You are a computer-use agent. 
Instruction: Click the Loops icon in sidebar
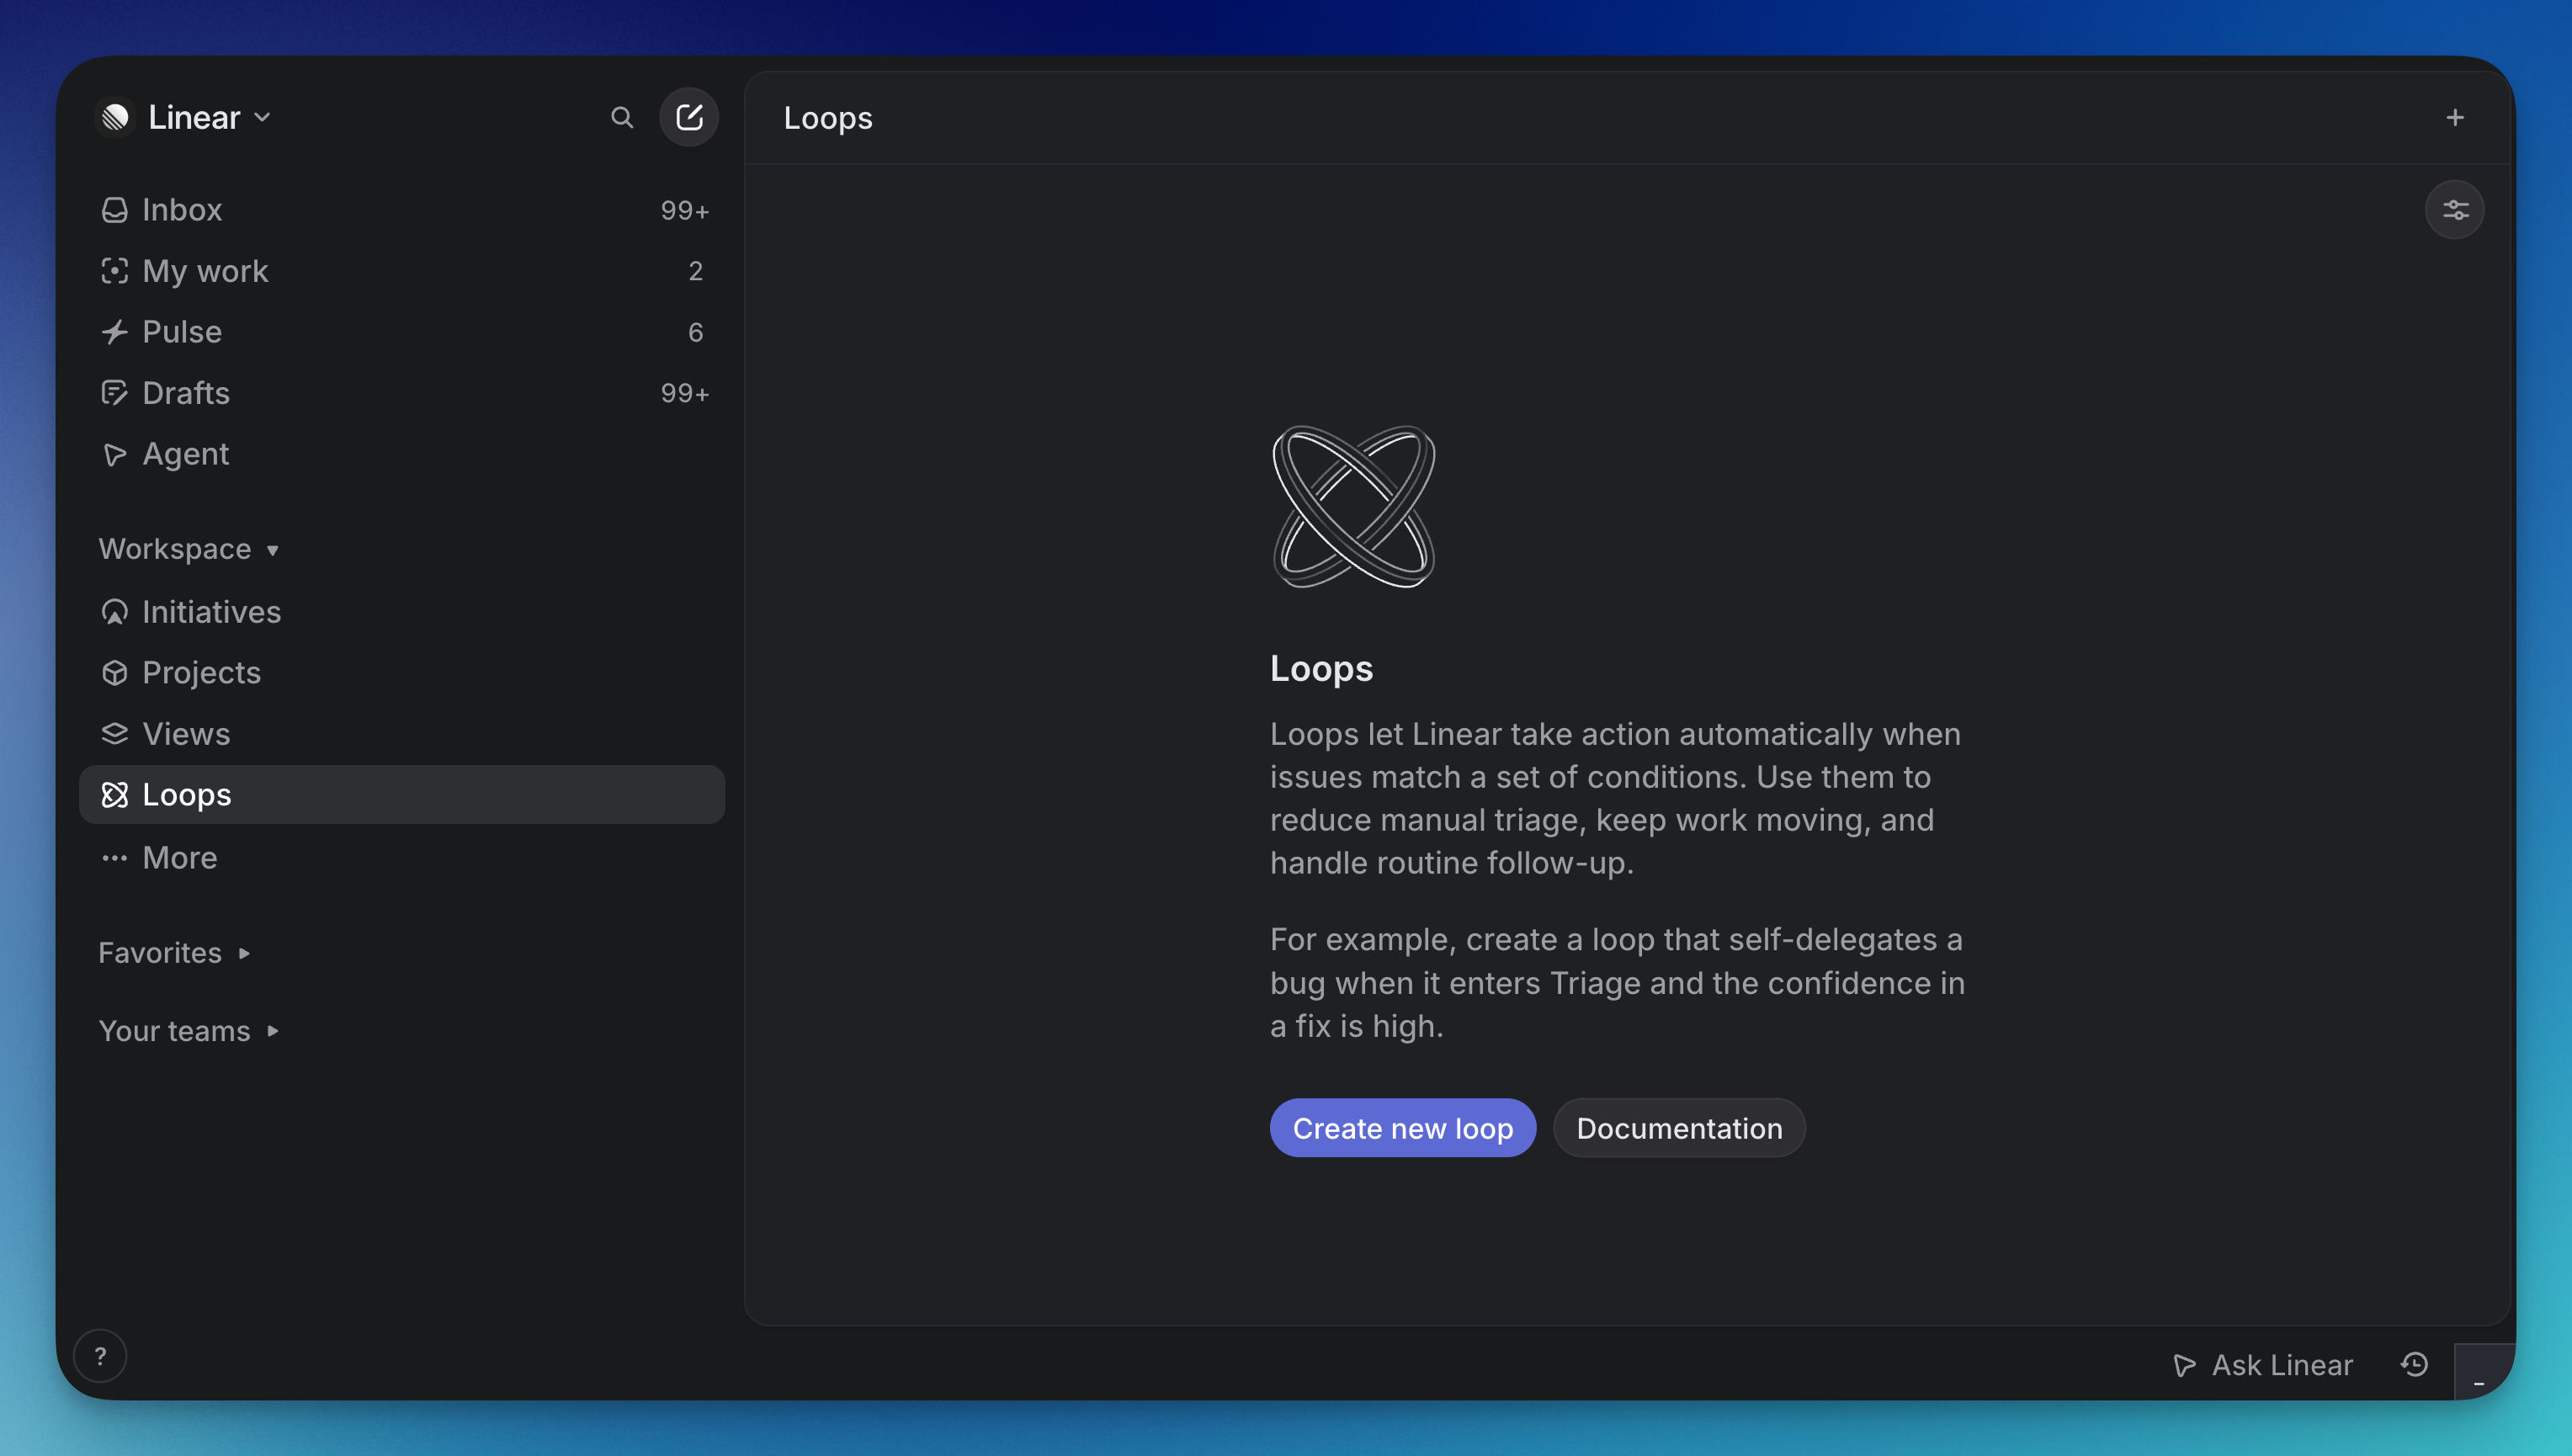[115, 795]
